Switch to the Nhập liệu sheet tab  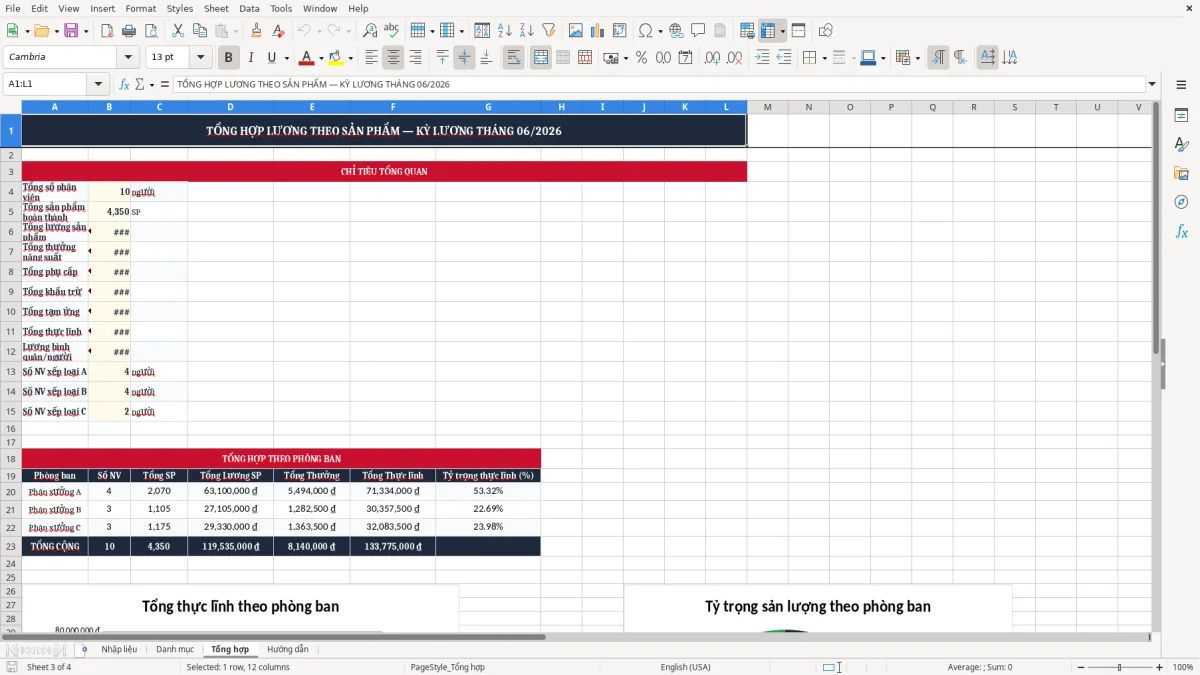119,649
